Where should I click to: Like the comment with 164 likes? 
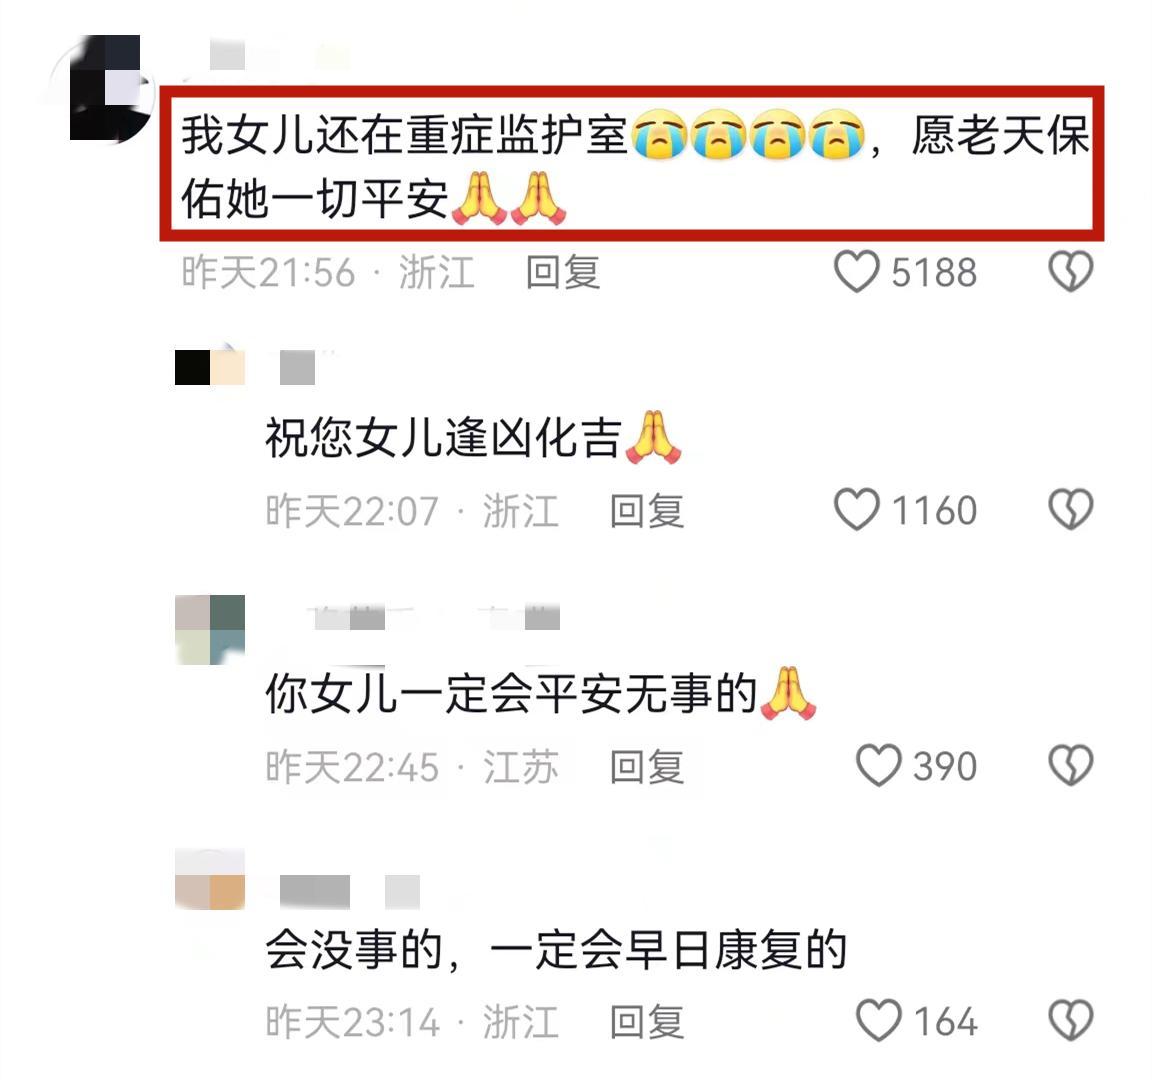(879, 1020)
